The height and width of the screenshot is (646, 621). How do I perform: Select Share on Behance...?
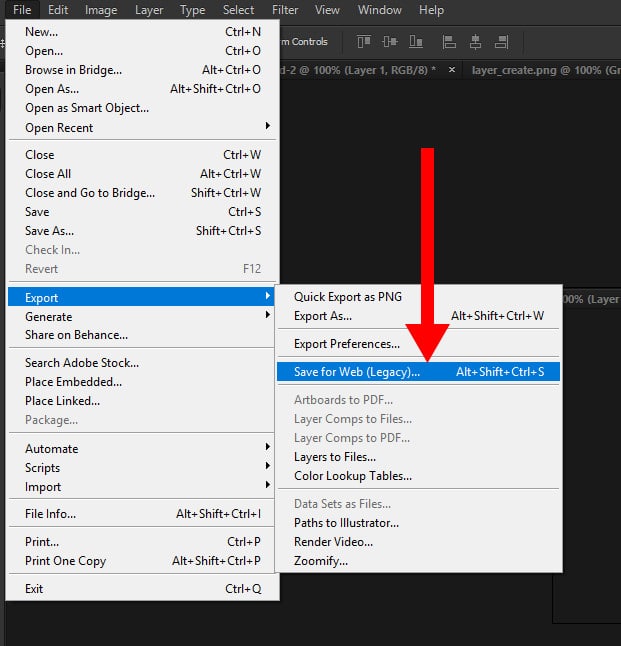141,335
